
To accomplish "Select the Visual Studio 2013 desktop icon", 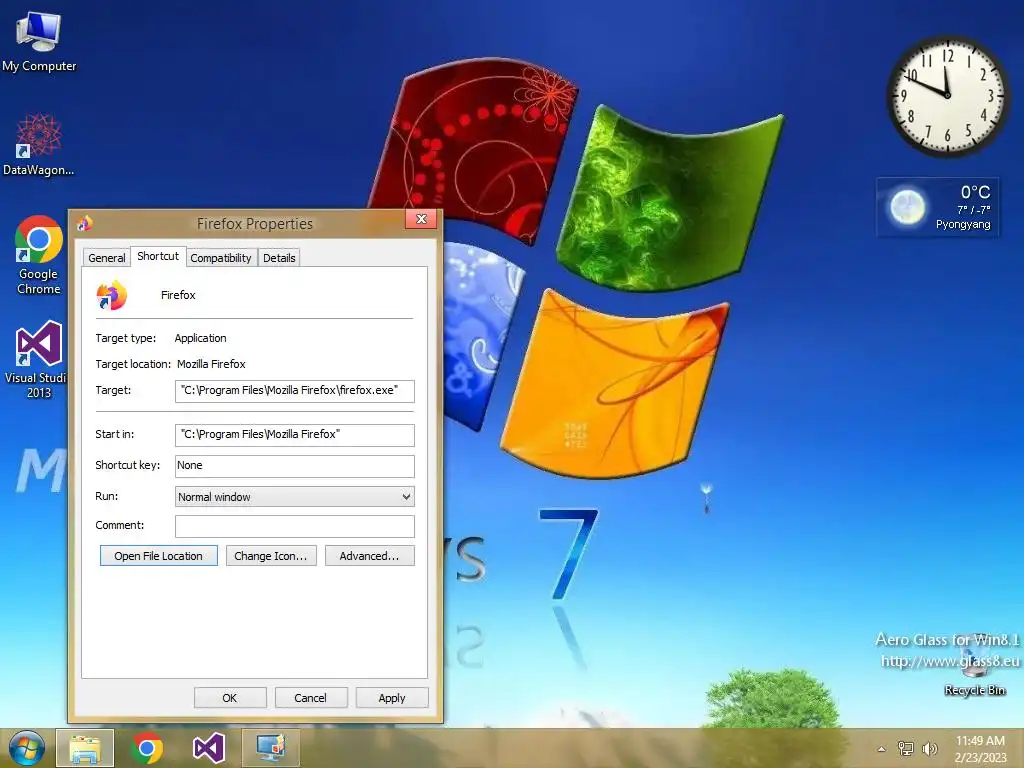I will 37,360.
